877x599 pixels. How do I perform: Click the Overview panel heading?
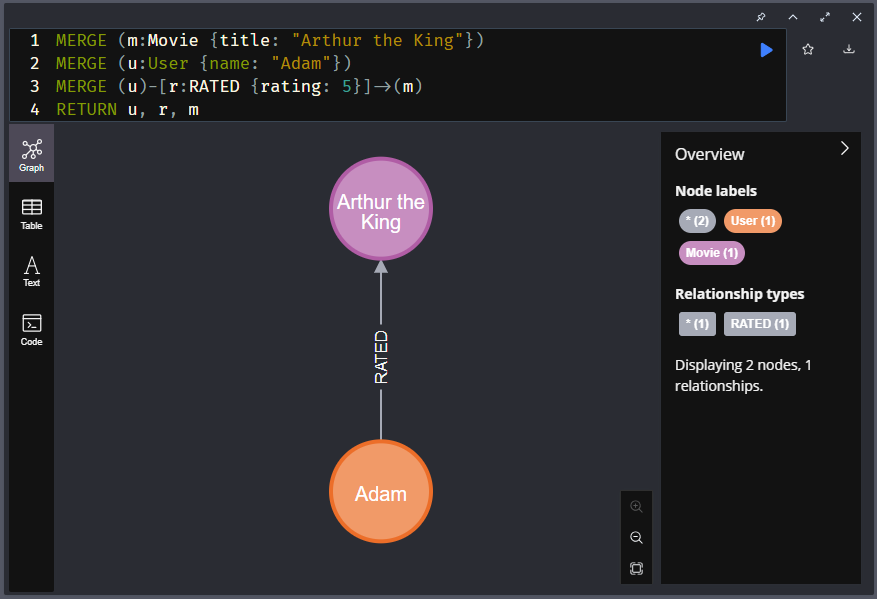point(709,154)
